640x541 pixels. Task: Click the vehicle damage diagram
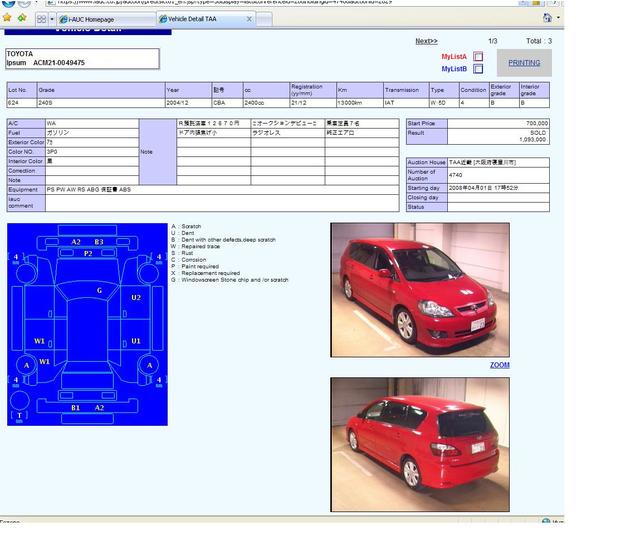[87, 324]
